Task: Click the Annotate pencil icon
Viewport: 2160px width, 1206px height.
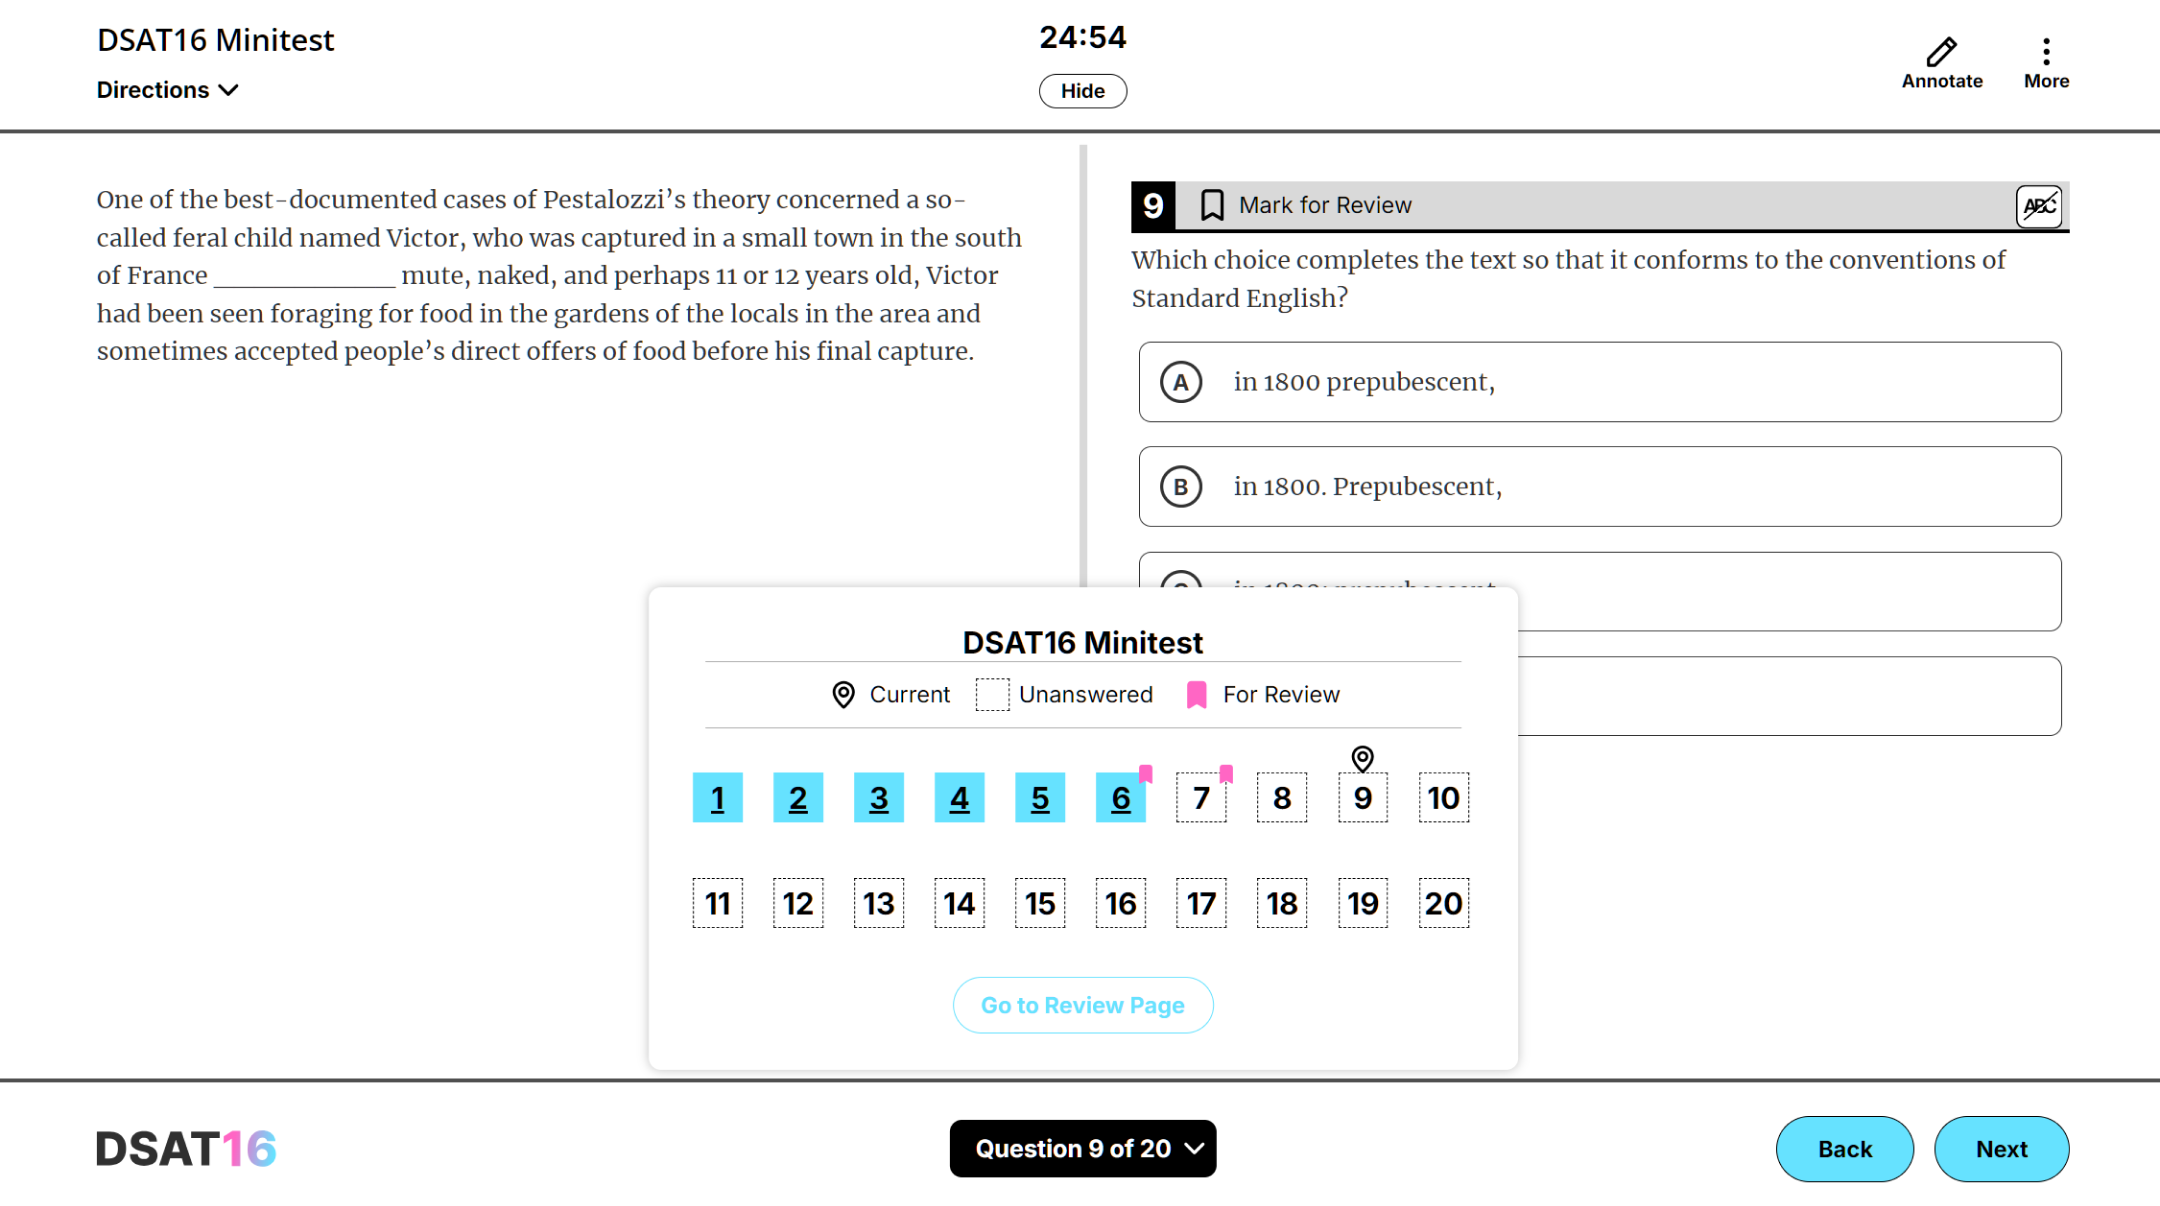Action: click(x=1942, y=50)
